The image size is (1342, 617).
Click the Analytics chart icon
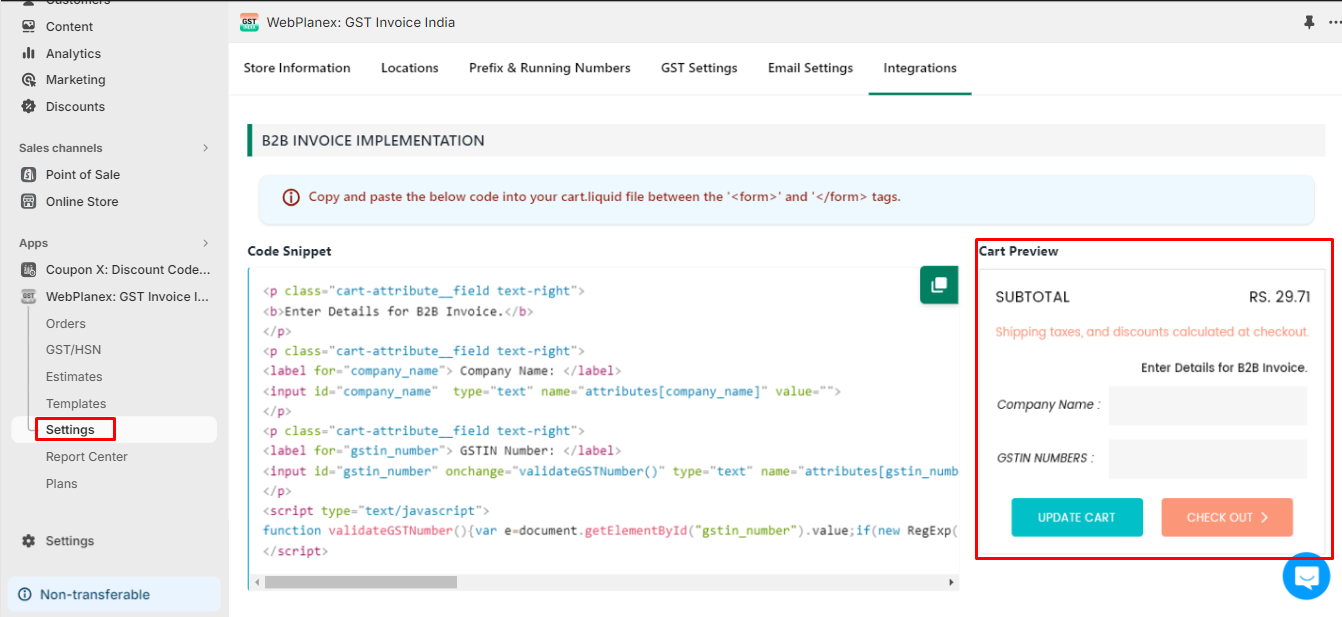(28, 53)
